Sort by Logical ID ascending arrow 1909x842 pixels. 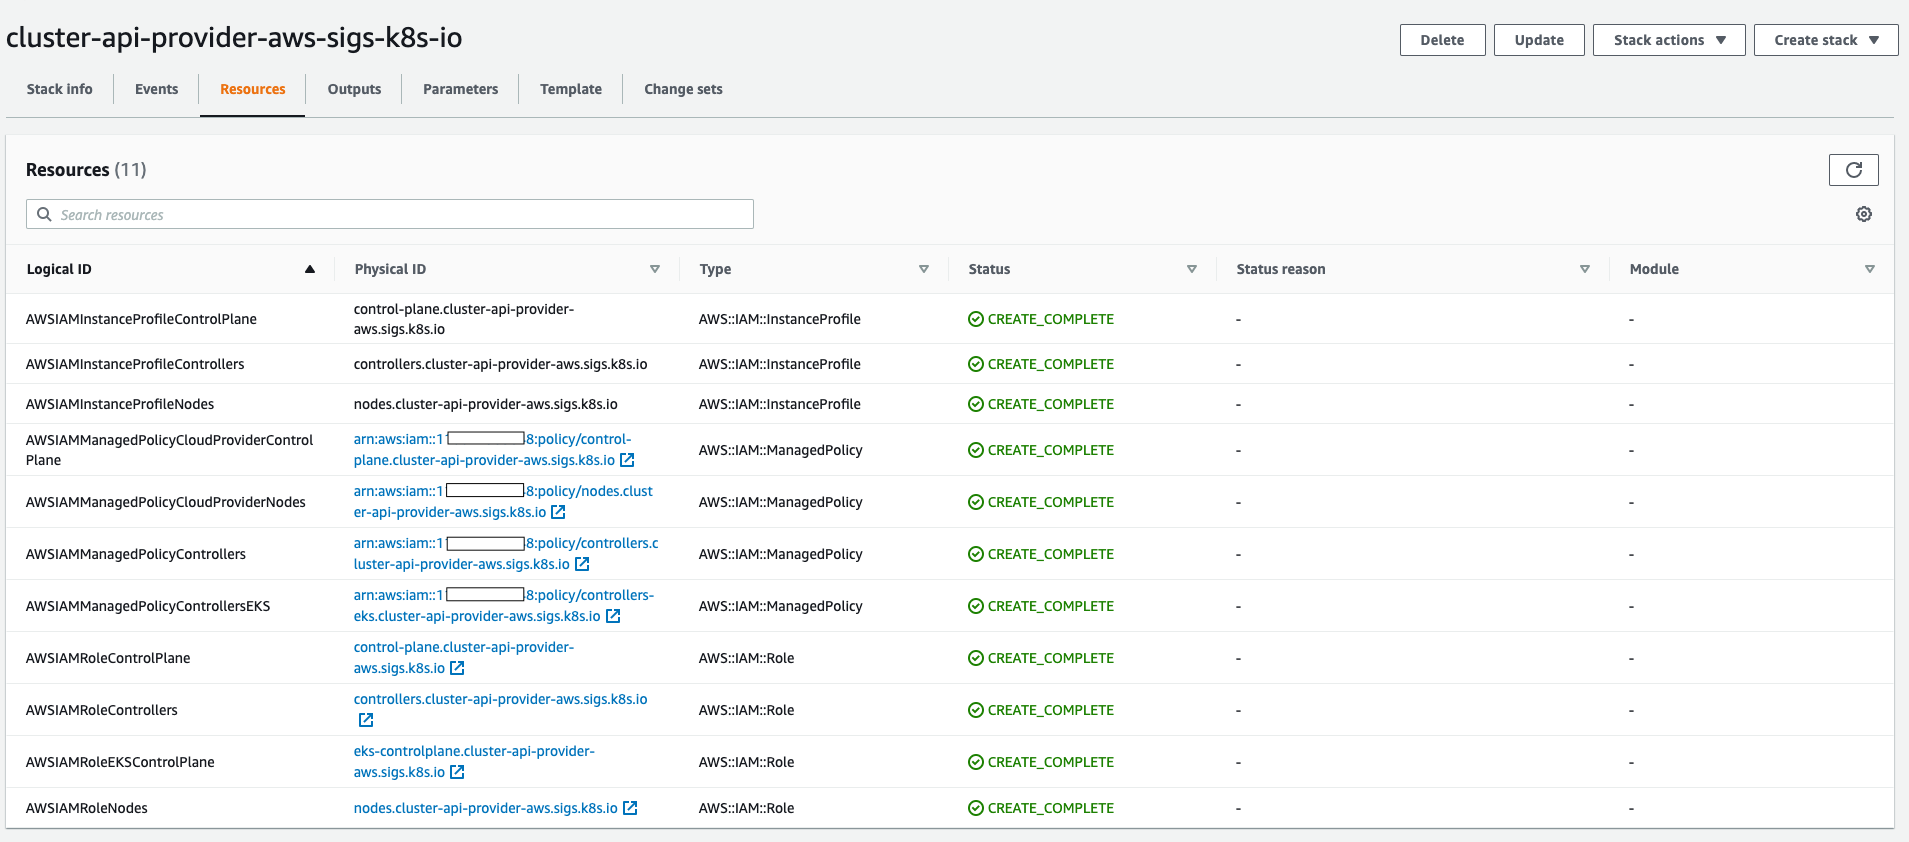point(310,269)
